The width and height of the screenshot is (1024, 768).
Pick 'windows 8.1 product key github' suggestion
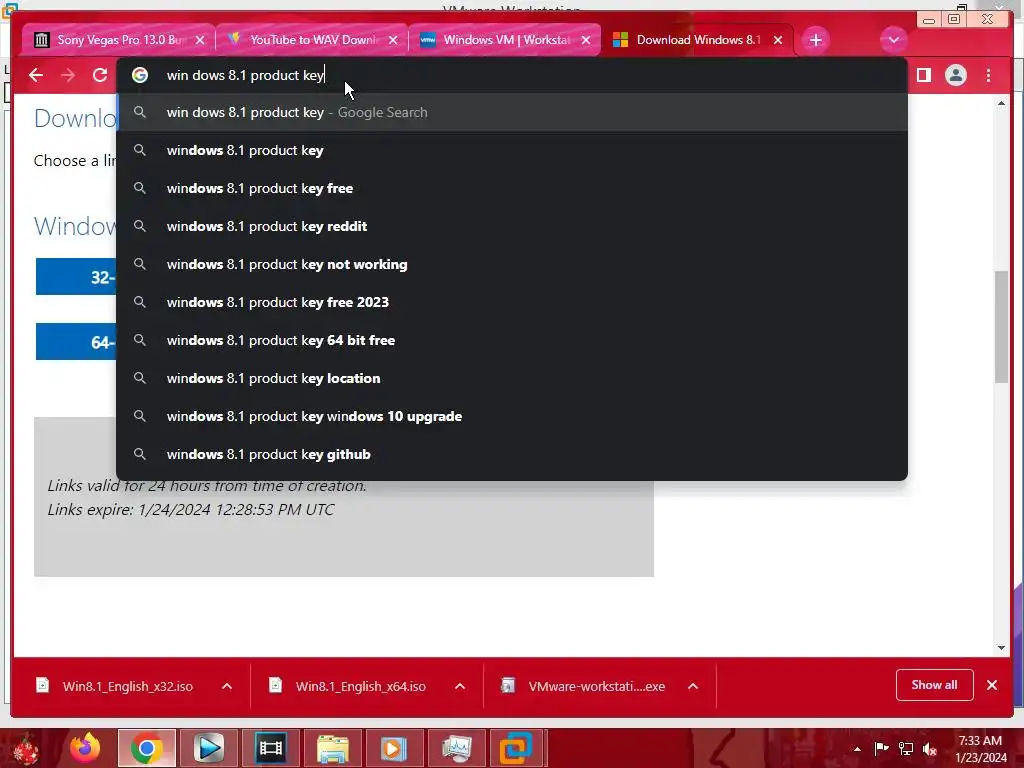(512, 454)
